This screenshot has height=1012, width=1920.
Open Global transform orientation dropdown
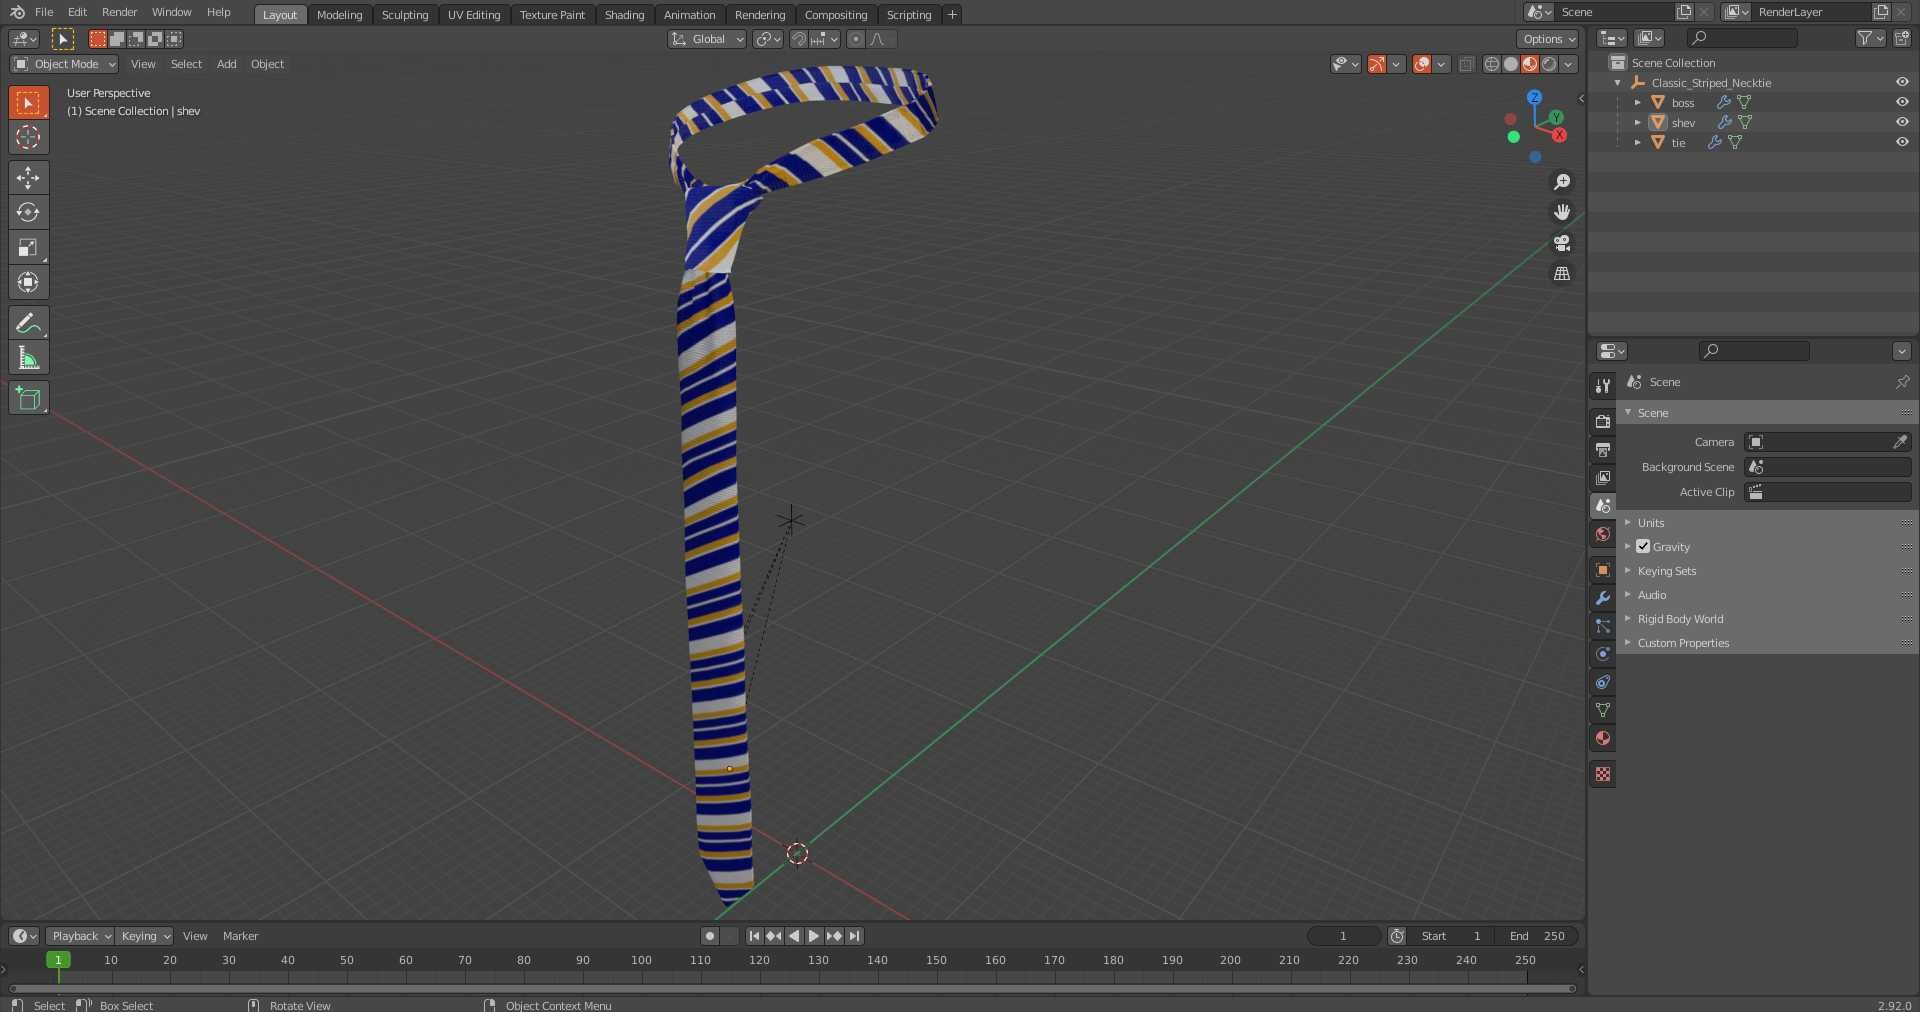click(x=707, y=39)
